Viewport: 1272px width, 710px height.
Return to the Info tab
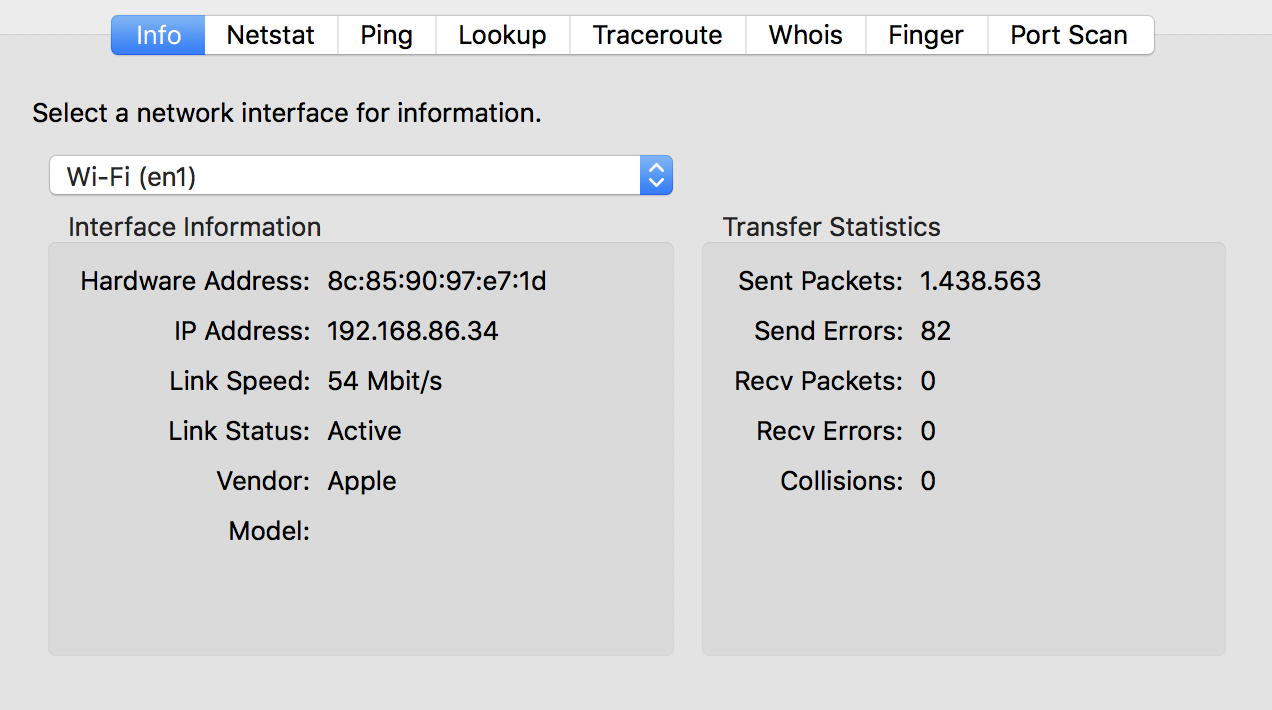(x=157, y=35)
